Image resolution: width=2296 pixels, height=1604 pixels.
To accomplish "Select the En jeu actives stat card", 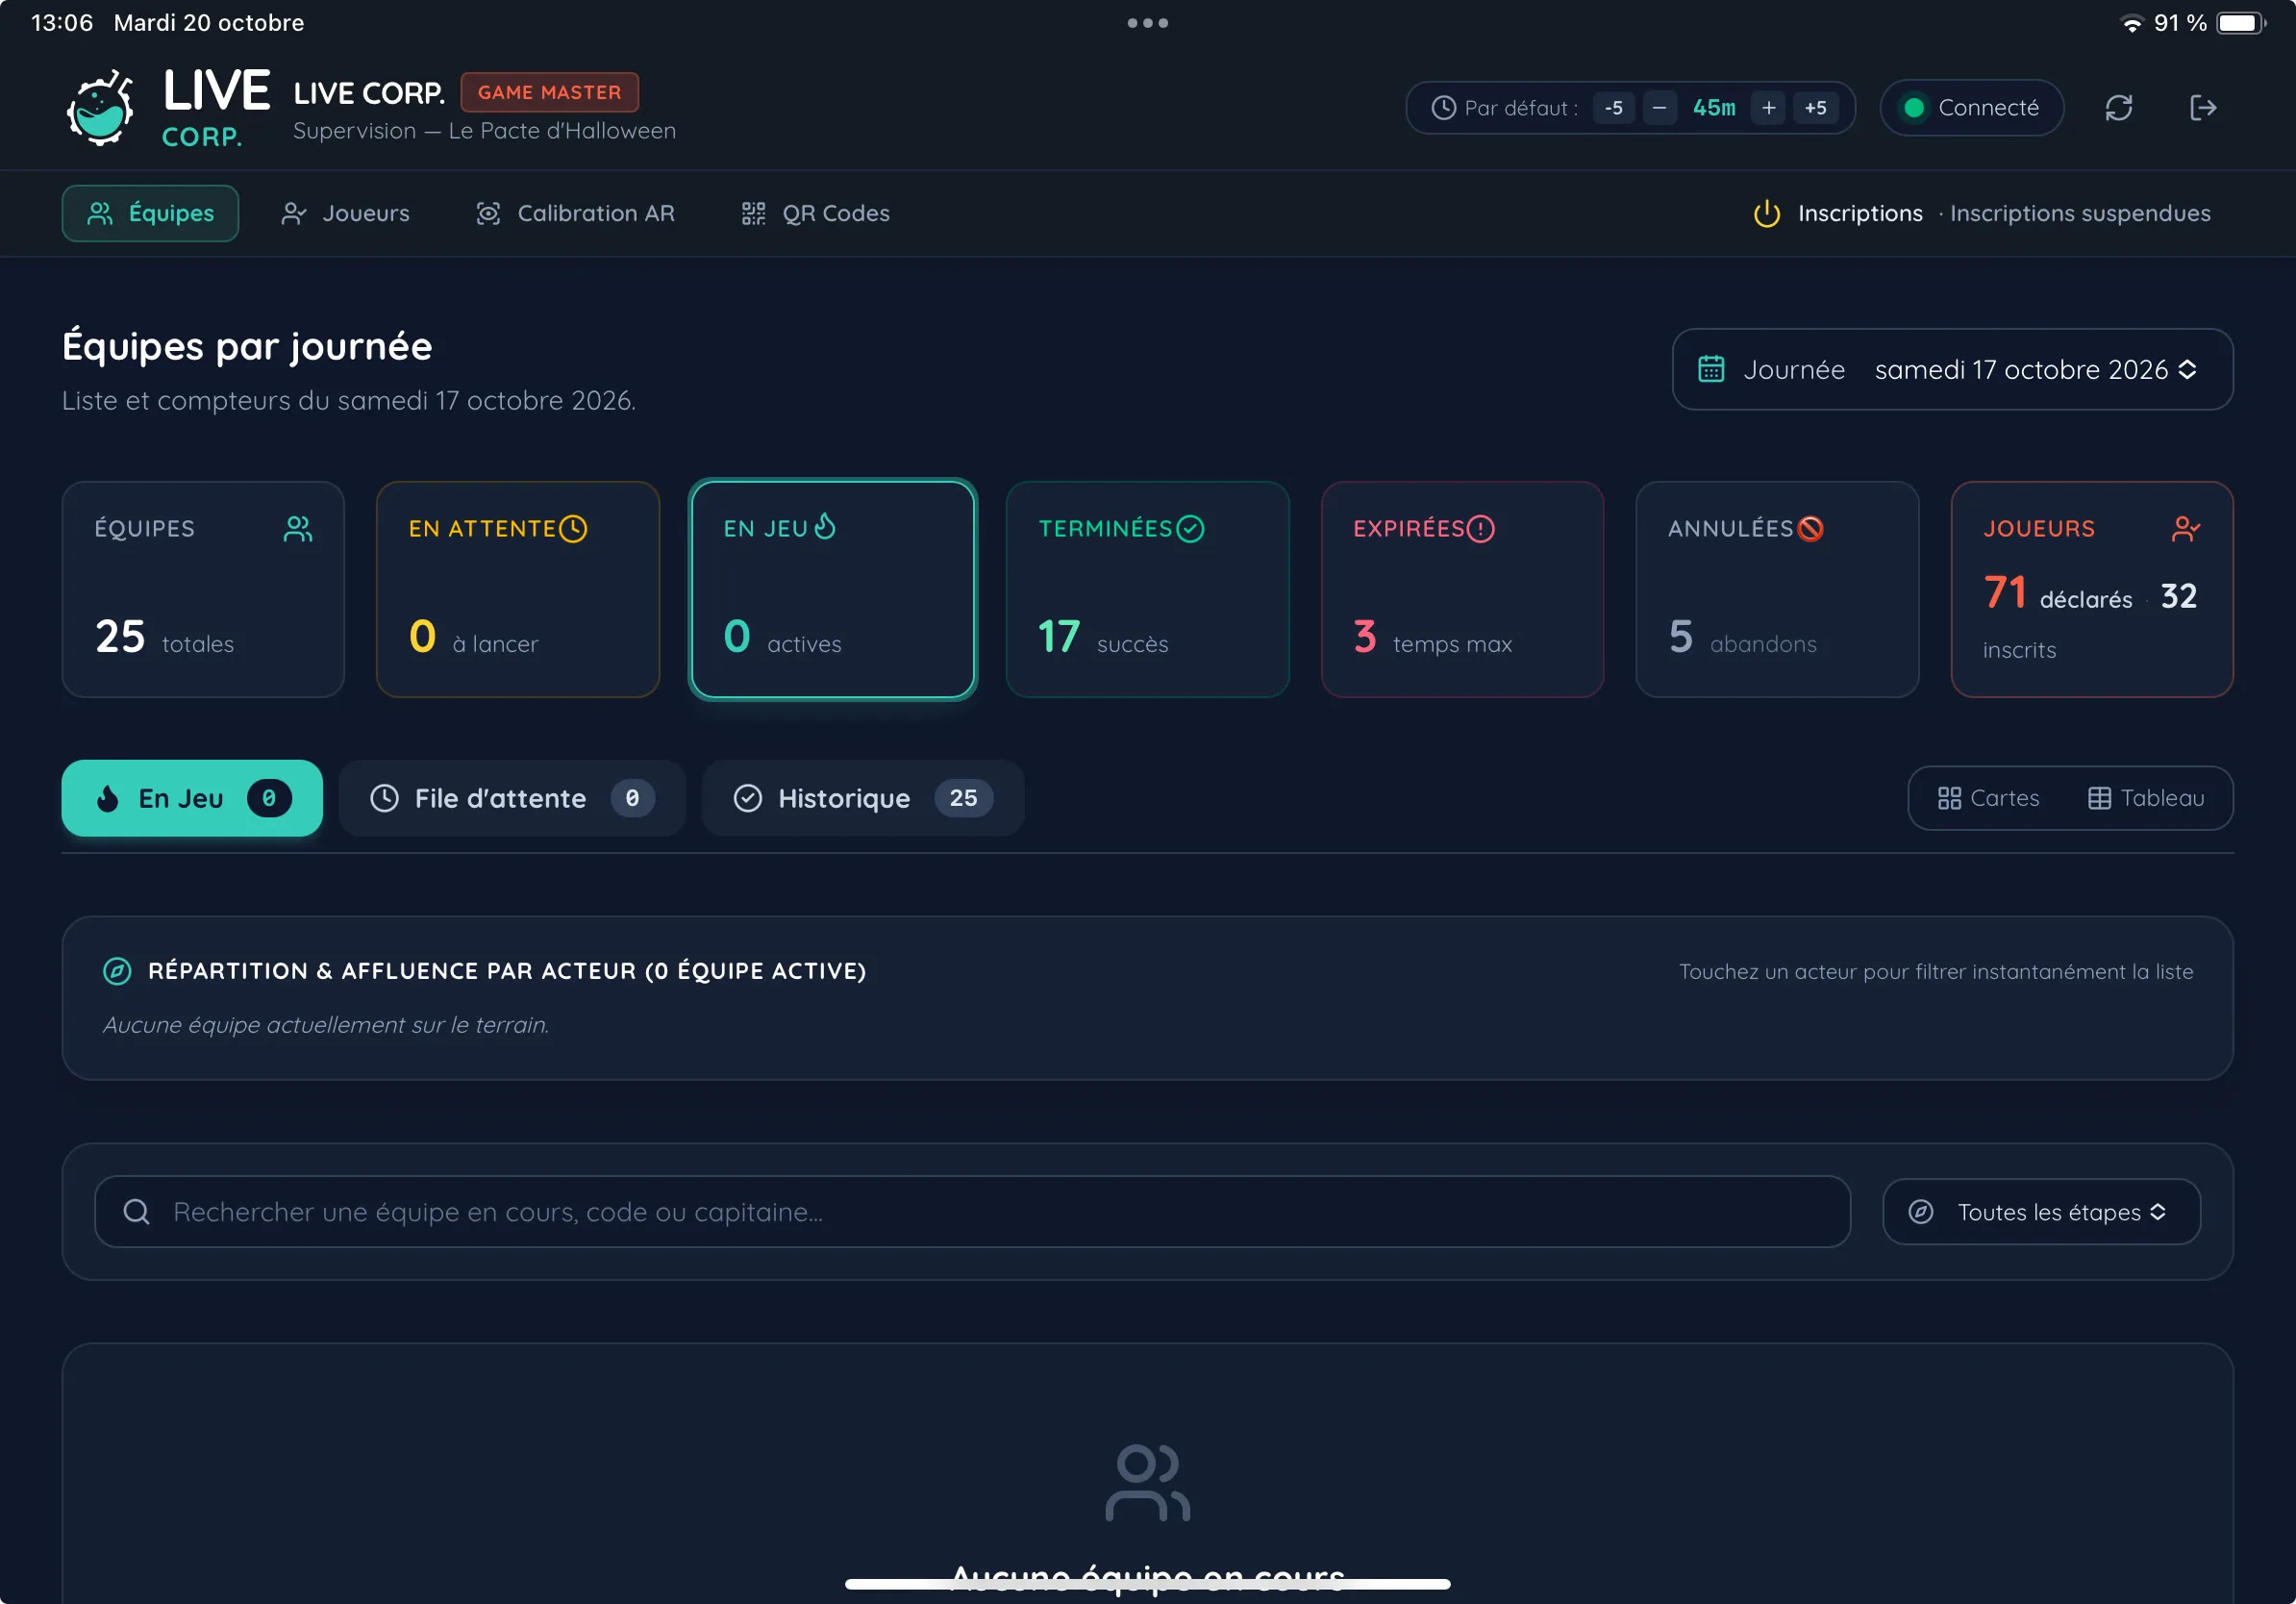I will pos(832,589).
